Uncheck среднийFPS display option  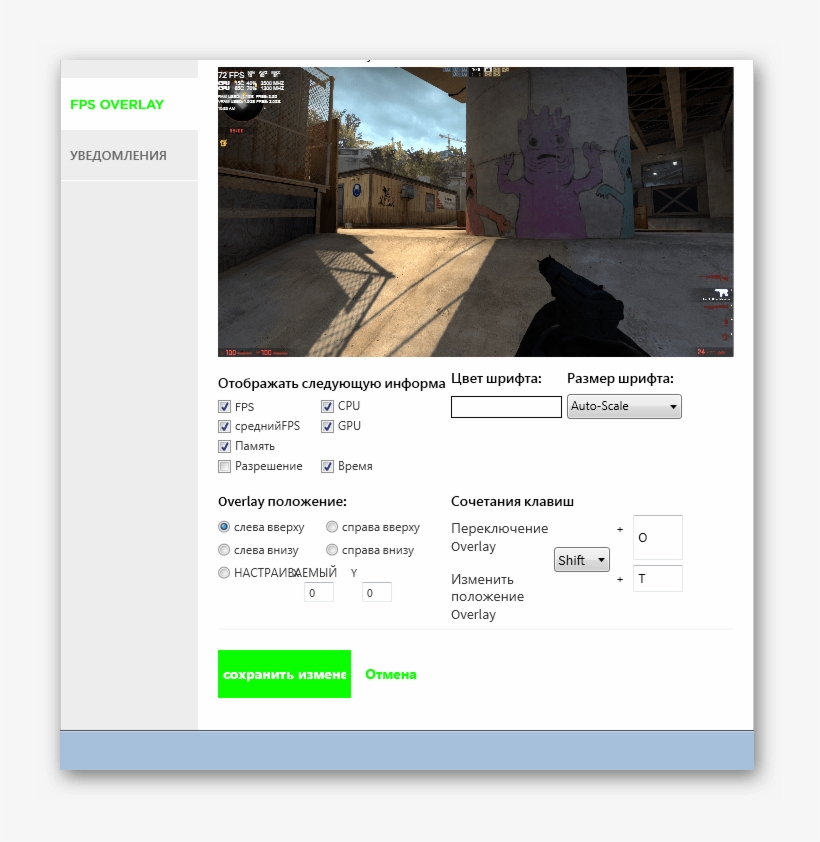coord(225,426)
